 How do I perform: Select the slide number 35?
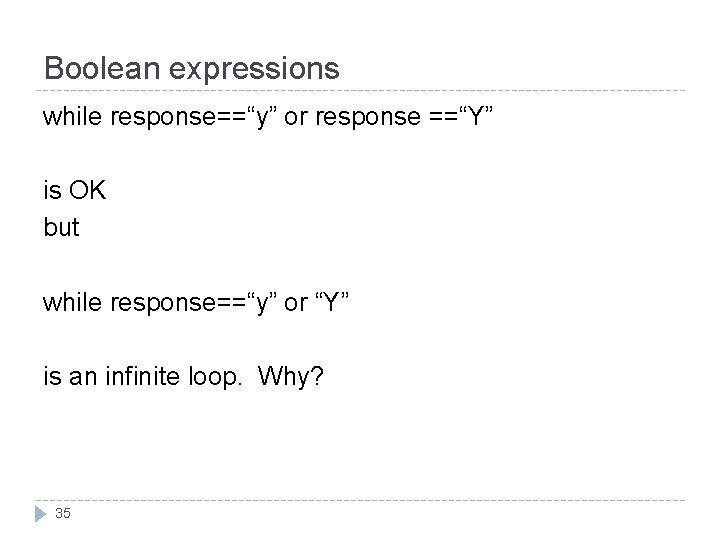[x=63, y=513]
